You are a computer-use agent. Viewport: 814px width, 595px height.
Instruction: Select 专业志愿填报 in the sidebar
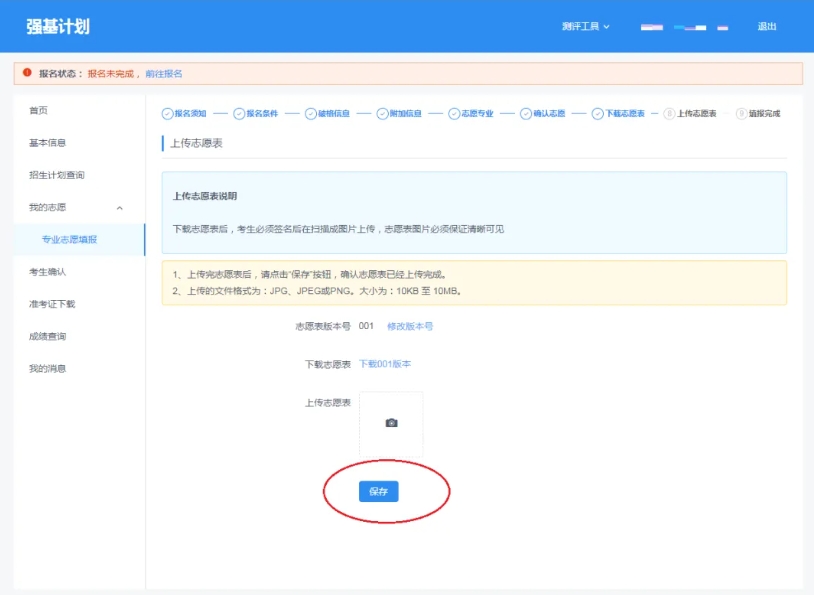coord(69,239)
